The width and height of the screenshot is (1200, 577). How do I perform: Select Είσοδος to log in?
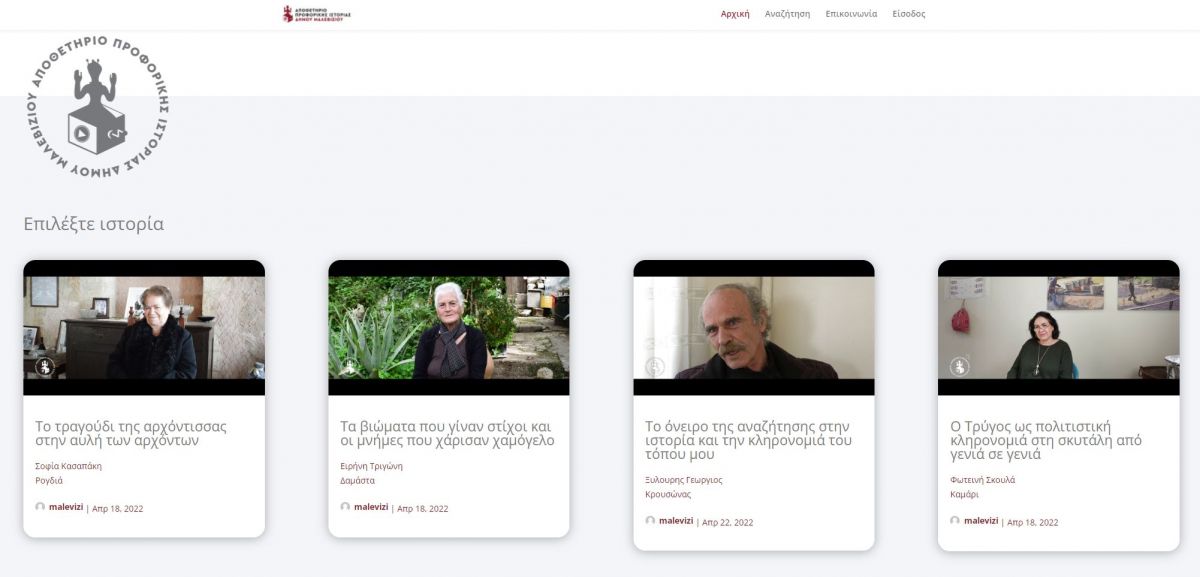[909, 14]
